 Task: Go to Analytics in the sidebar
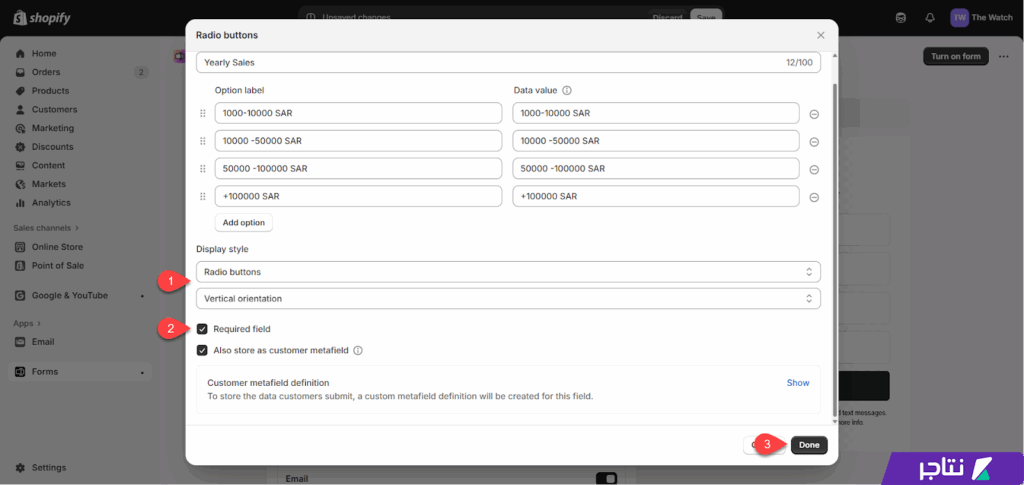coord(51,203)
